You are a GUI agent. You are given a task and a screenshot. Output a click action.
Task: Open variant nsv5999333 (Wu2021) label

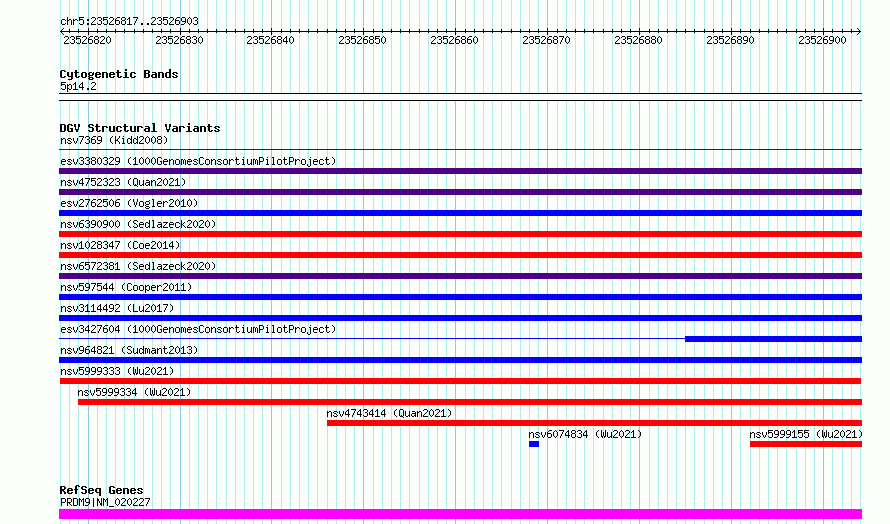click(117, 371)
